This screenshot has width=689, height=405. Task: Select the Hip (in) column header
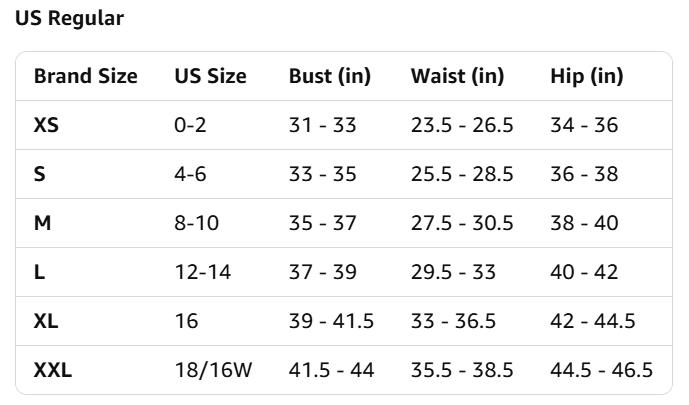point(586,76)
